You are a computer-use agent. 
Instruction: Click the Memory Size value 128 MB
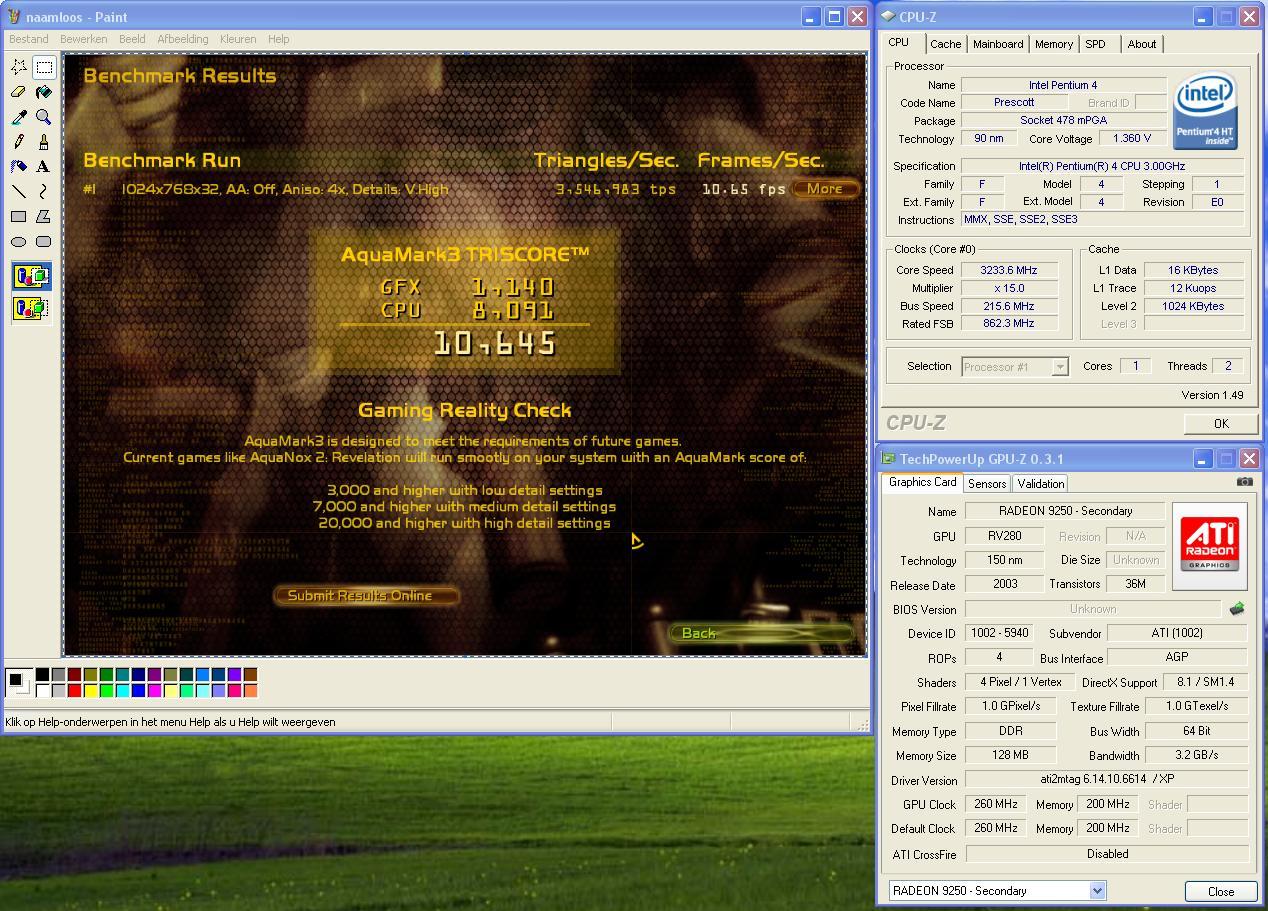(x=1011, y=755)
